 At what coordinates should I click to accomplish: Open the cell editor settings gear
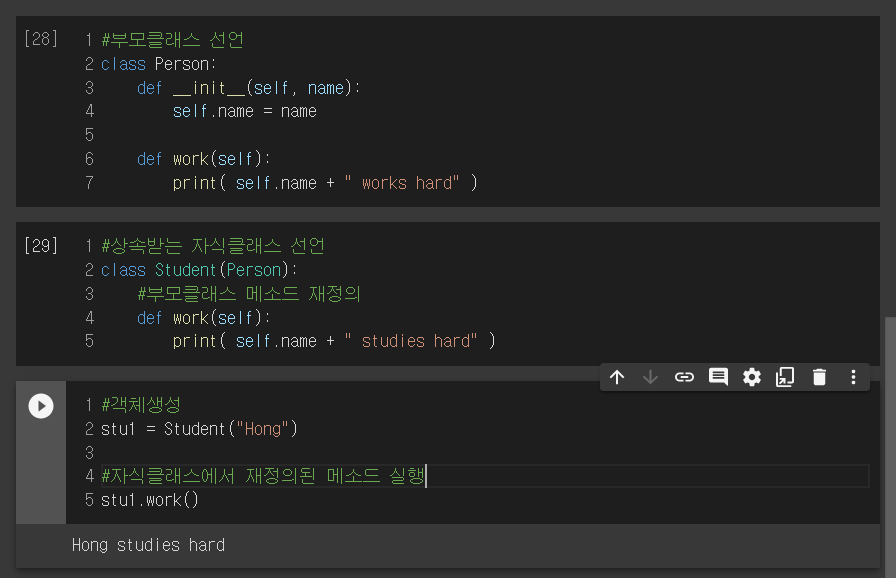(x=751, y=377)
